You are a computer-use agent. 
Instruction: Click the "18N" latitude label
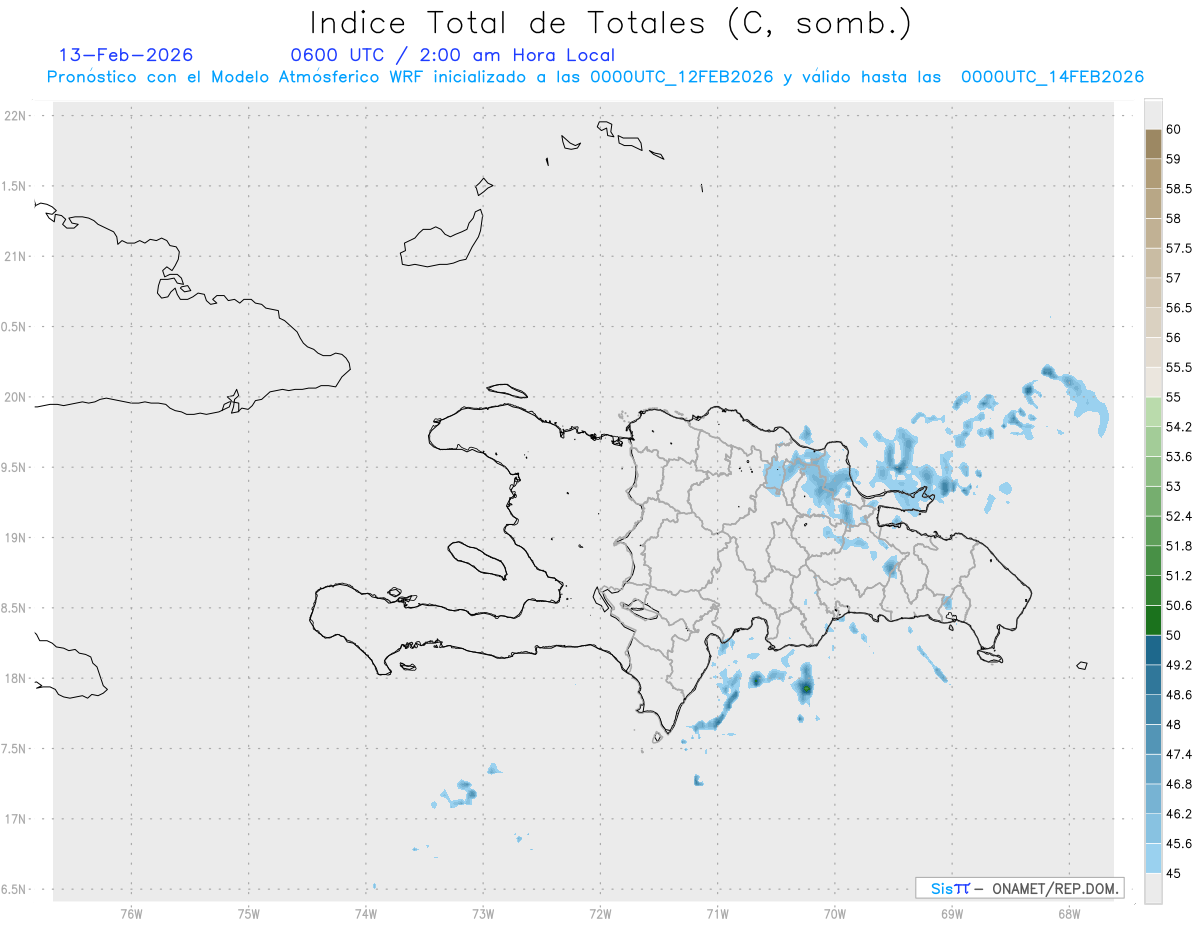[16, 678]
